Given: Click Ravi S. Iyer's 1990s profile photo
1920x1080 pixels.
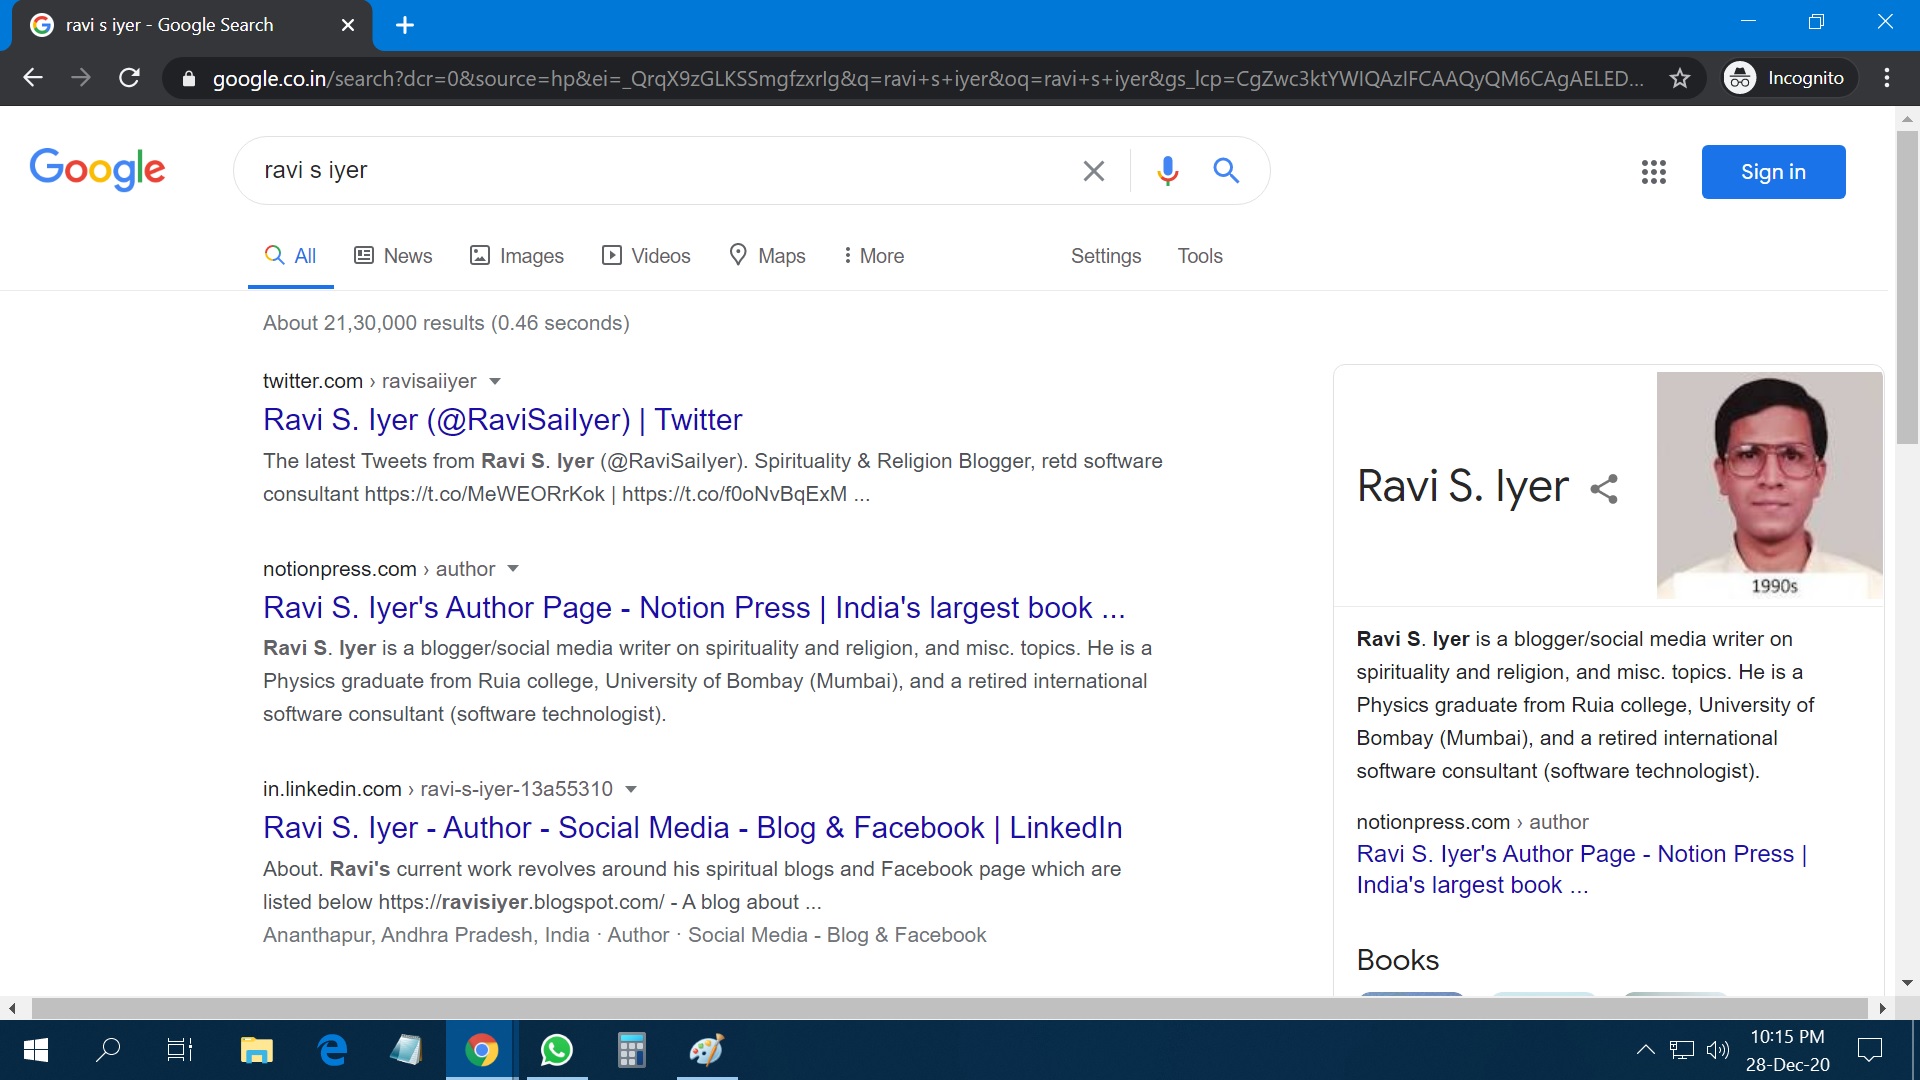Looking at the screenshot, I should coord(1768,486).
